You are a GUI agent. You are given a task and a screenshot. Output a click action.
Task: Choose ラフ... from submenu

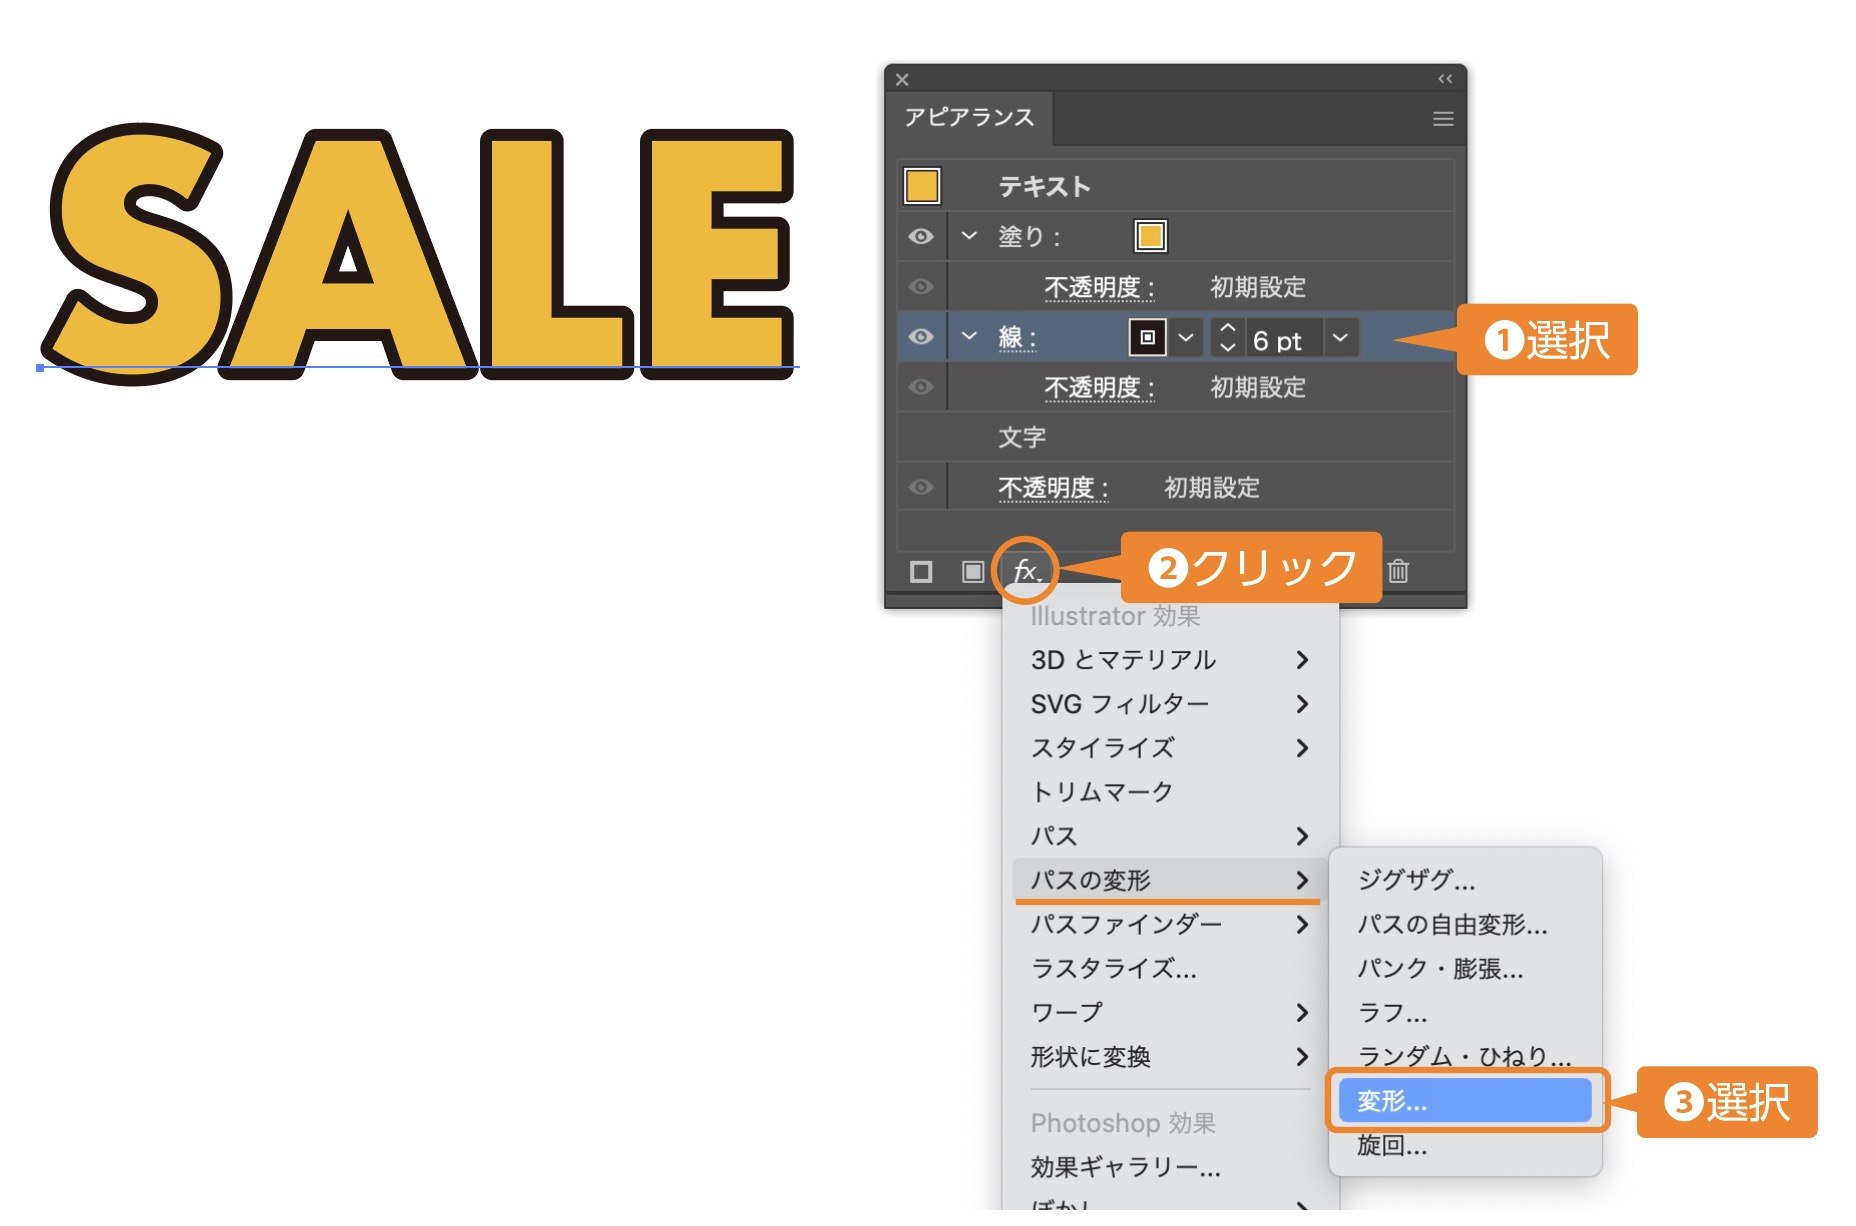(1465, 1012)
